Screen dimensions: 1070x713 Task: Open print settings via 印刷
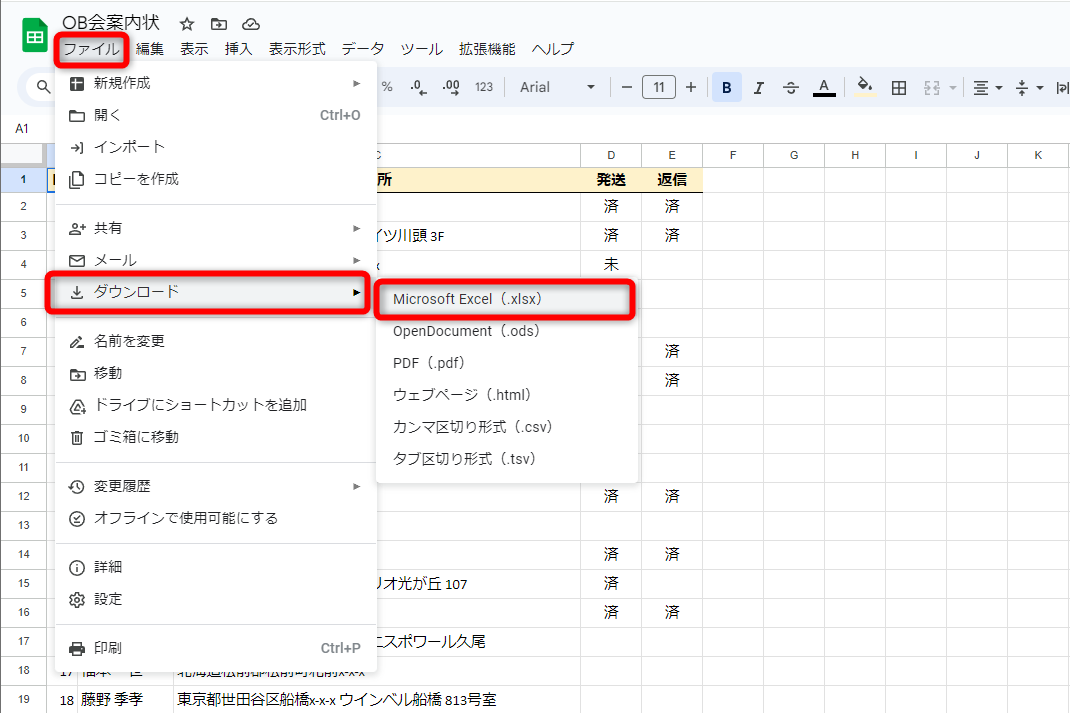[110, 648]
